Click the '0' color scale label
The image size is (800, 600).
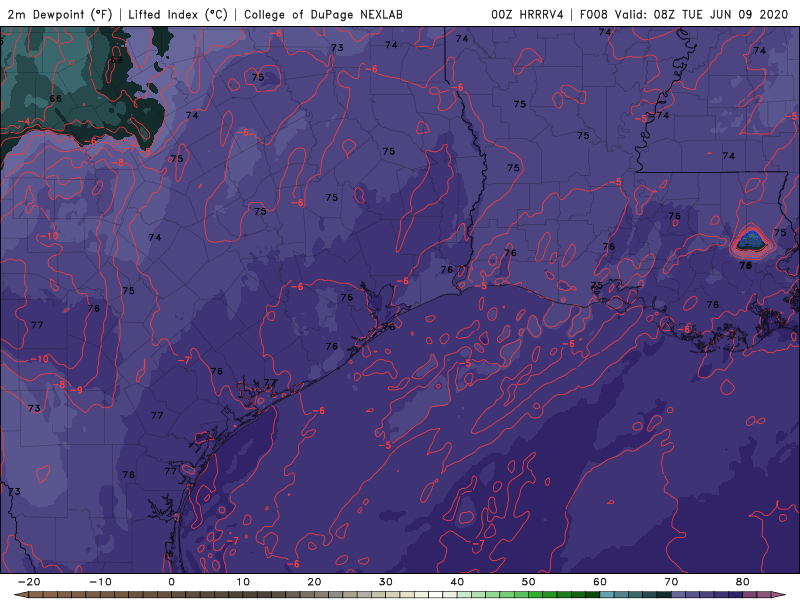pyautogui.click(x=171, y=582)
